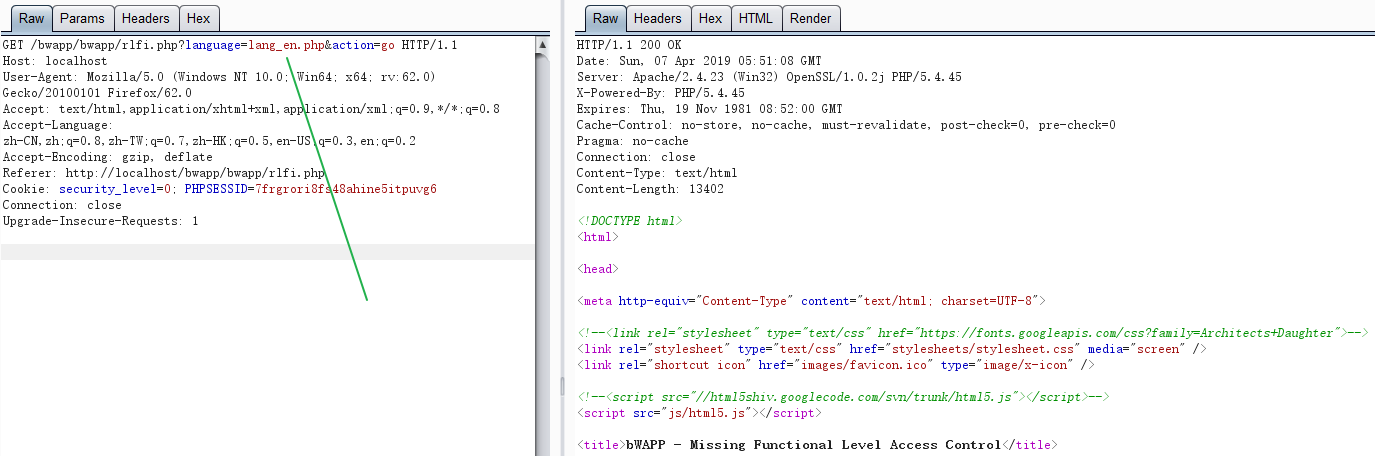Click the 'Pragma: no-cache' line
This screenshot has width=1375, height=456.
pyautogui.click(x=632, y=141)
